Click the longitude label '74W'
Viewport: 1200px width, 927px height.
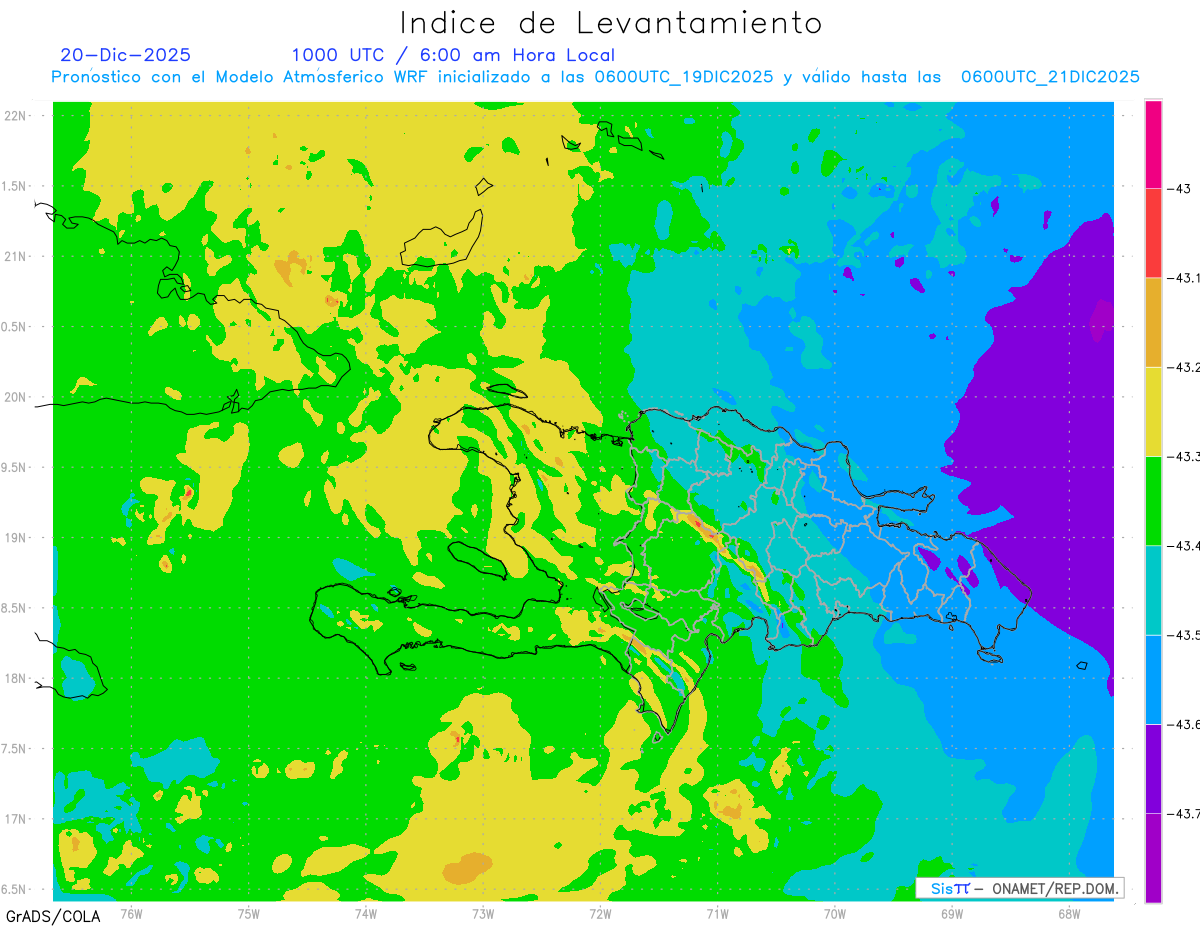click(366, 914)
